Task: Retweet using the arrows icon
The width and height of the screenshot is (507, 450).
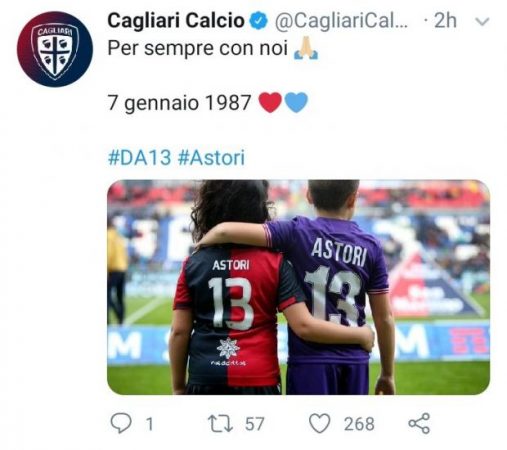Action: point(220,424)
